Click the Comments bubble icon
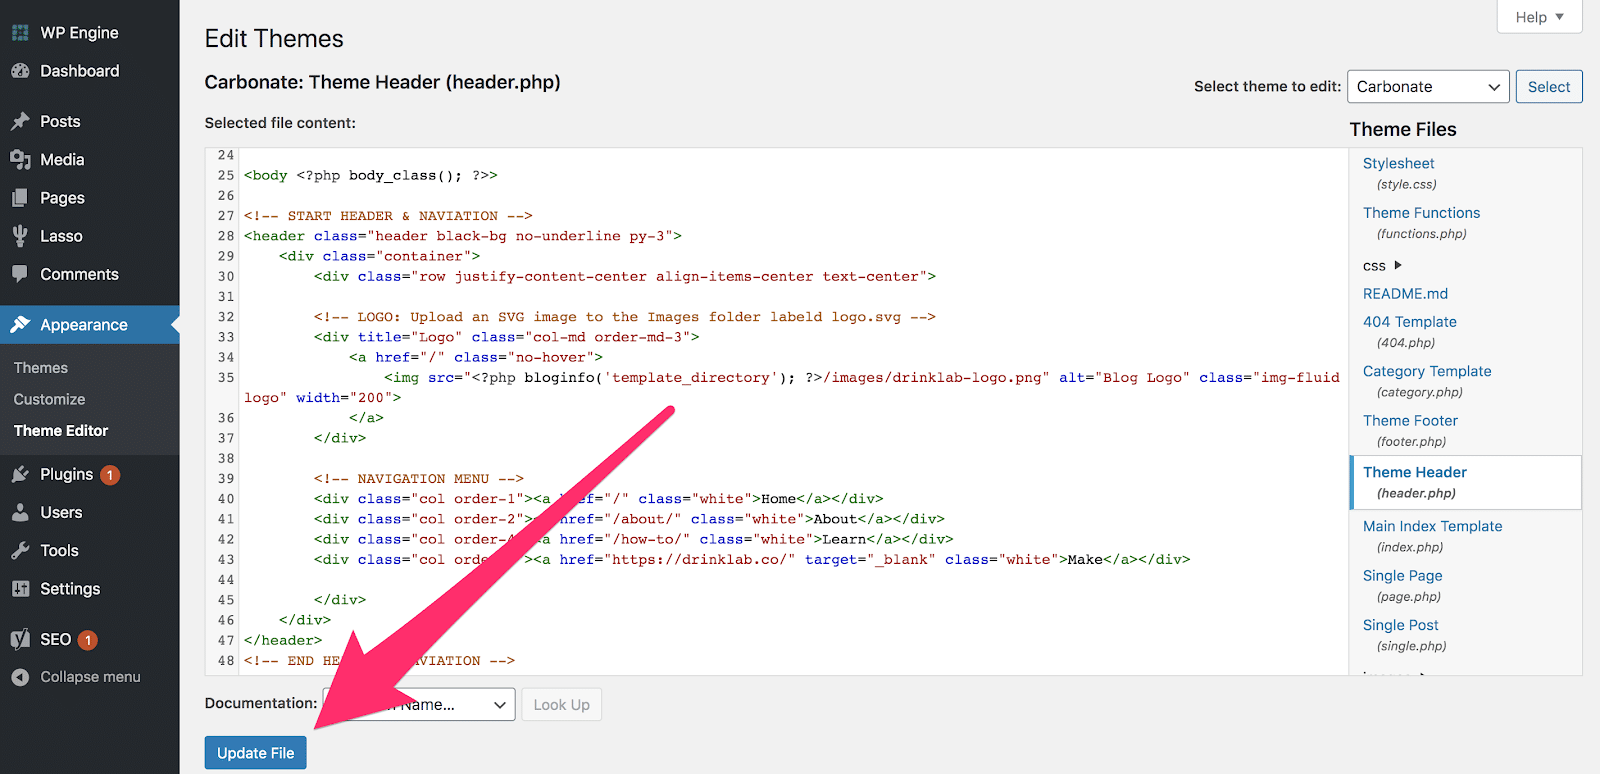1600x774 pixels. 20,274
